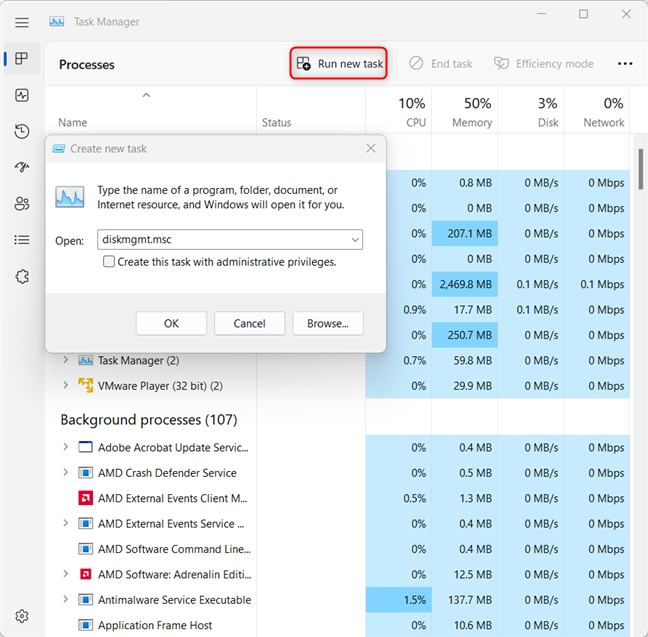Click the AMD External Events Service icon
This screenshot has width=648, height=637.
(86, 523)
